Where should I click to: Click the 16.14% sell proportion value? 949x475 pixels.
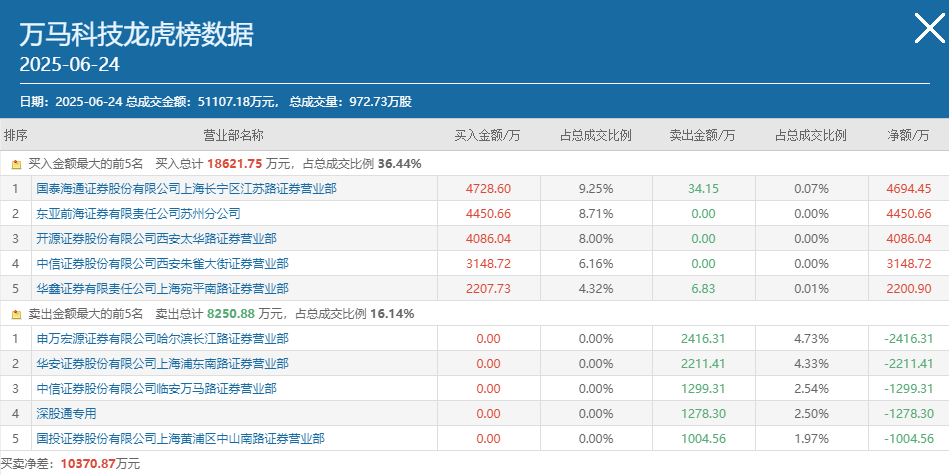(392, 314)
